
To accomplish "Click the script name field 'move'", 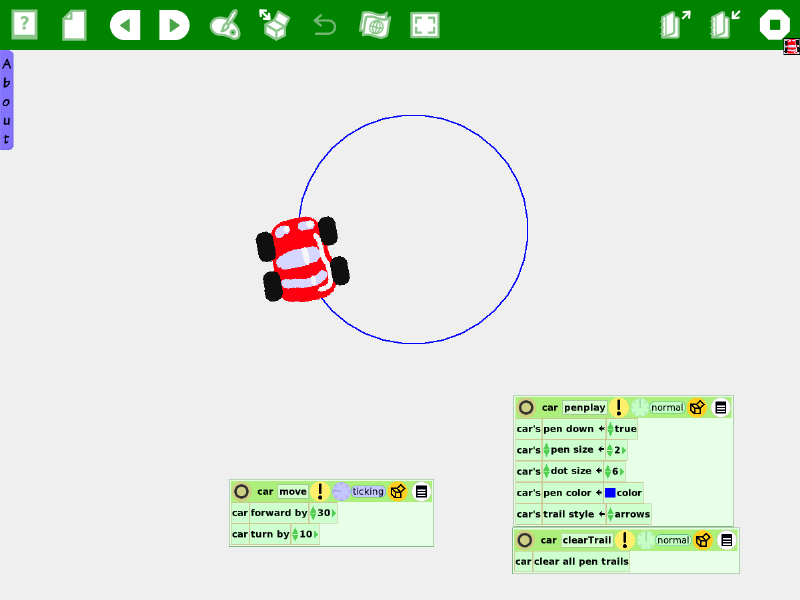I will click(x=293, y=491).
